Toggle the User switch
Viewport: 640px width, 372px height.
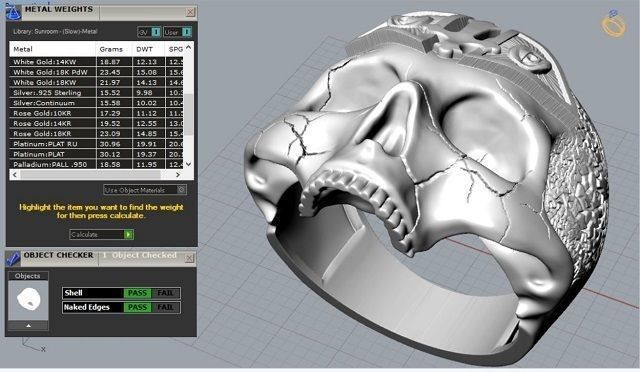tap(186, 32)
